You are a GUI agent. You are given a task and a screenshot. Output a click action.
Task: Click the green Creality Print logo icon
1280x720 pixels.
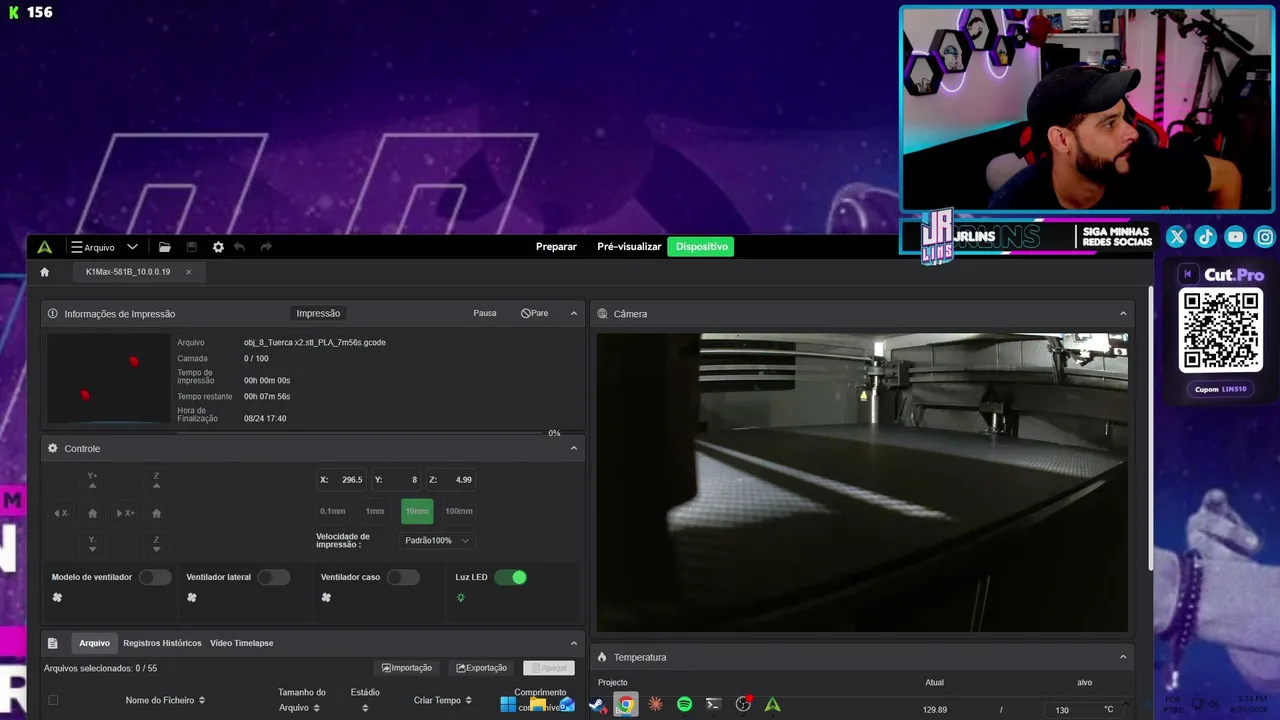(44, 247)
